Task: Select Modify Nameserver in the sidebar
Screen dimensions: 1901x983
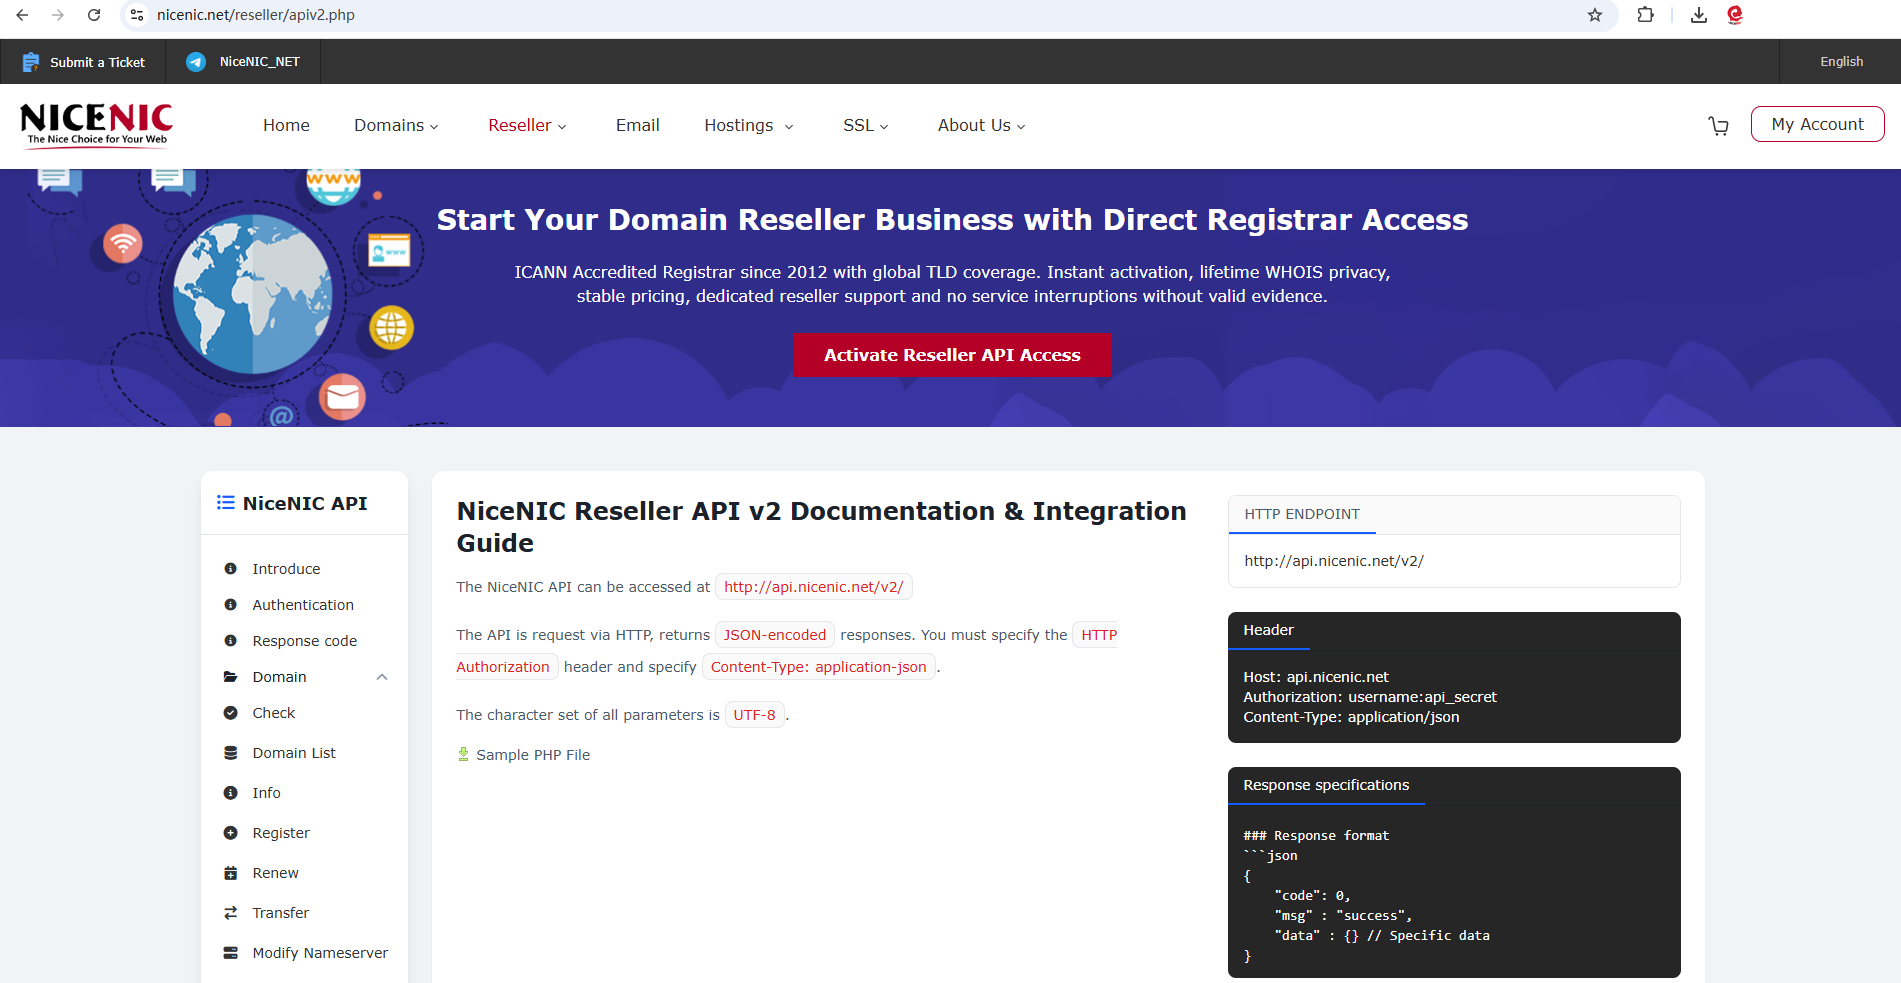Action: (320, 953)
